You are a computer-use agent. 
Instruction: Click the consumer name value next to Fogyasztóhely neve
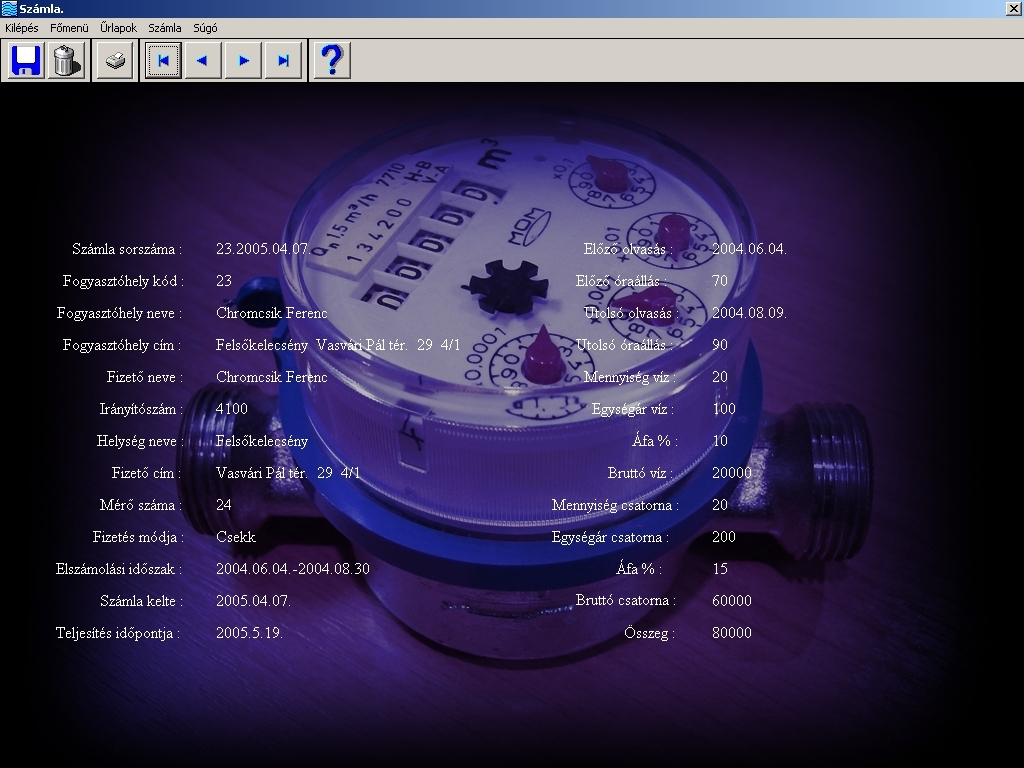tap(272, 313)
